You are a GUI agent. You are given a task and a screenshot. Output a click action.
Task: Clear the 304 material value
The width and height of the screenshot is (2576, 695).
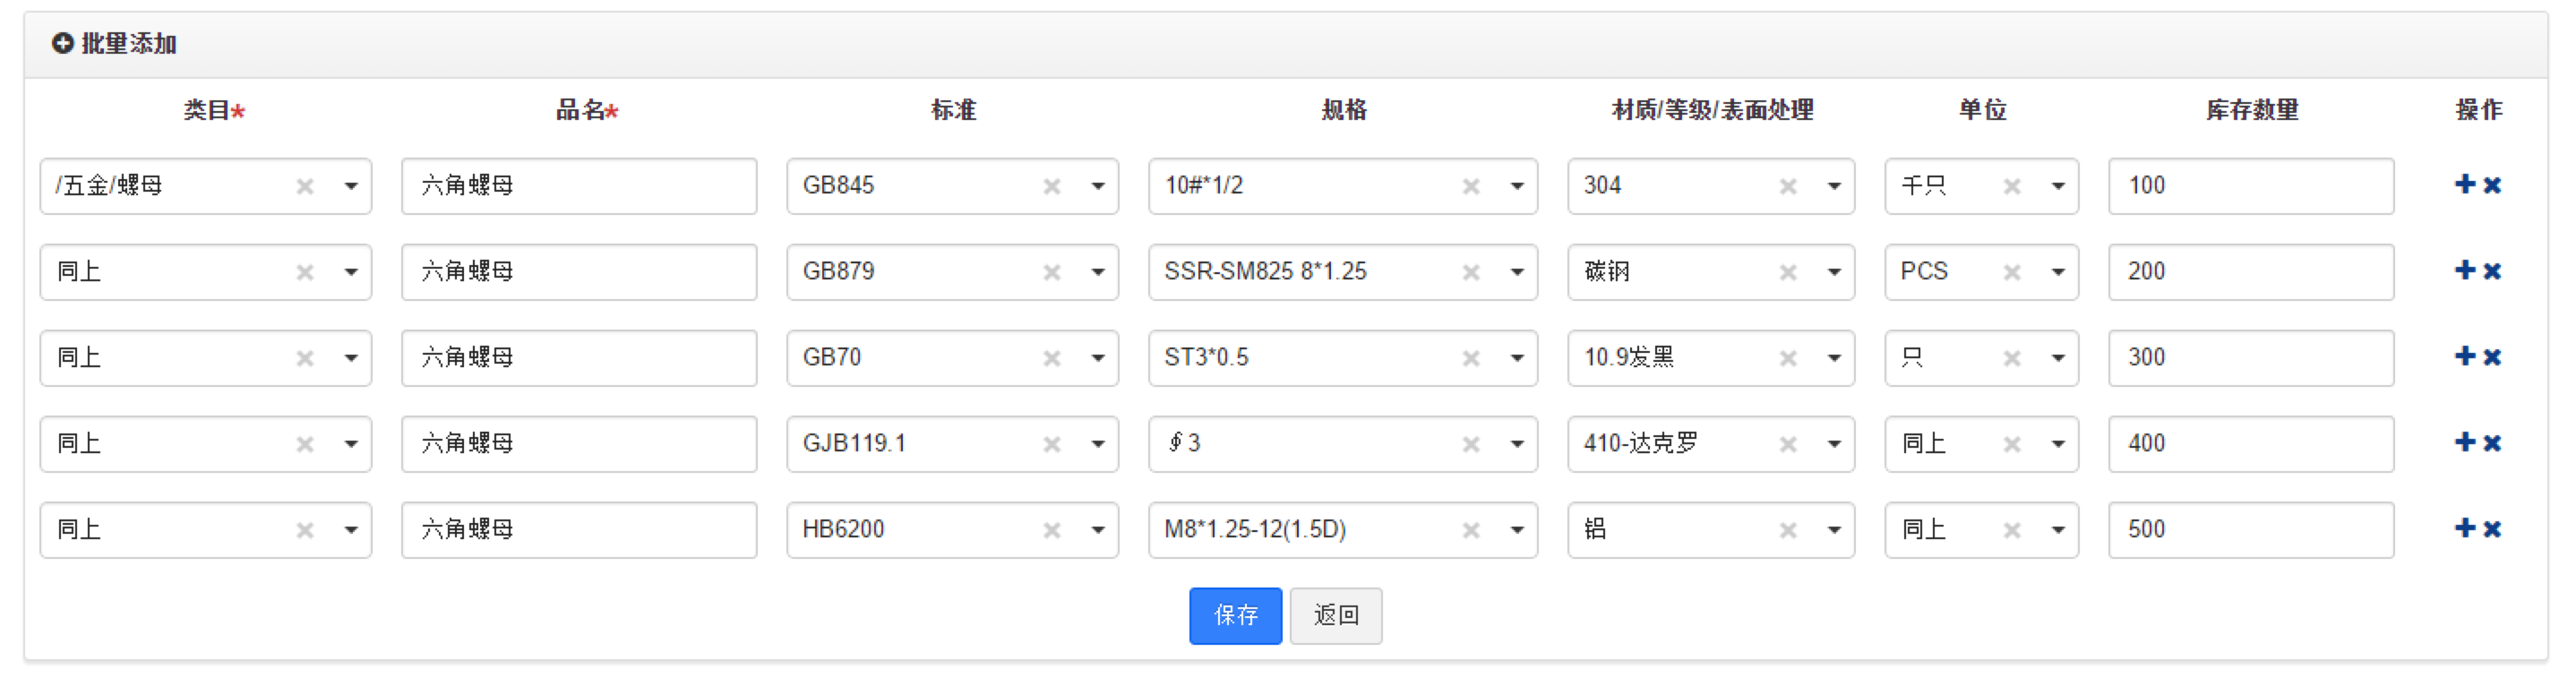tap(1788, 186)
